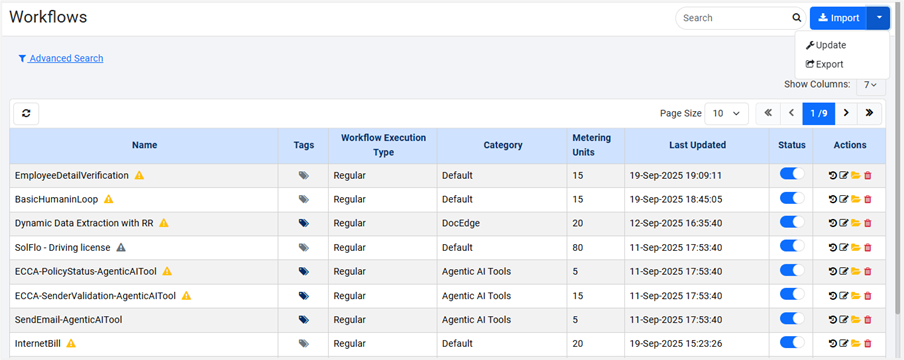
Task: Toggle ECCA-SenderValidation-AgenticAITool status switch
Action: (792, 294)
